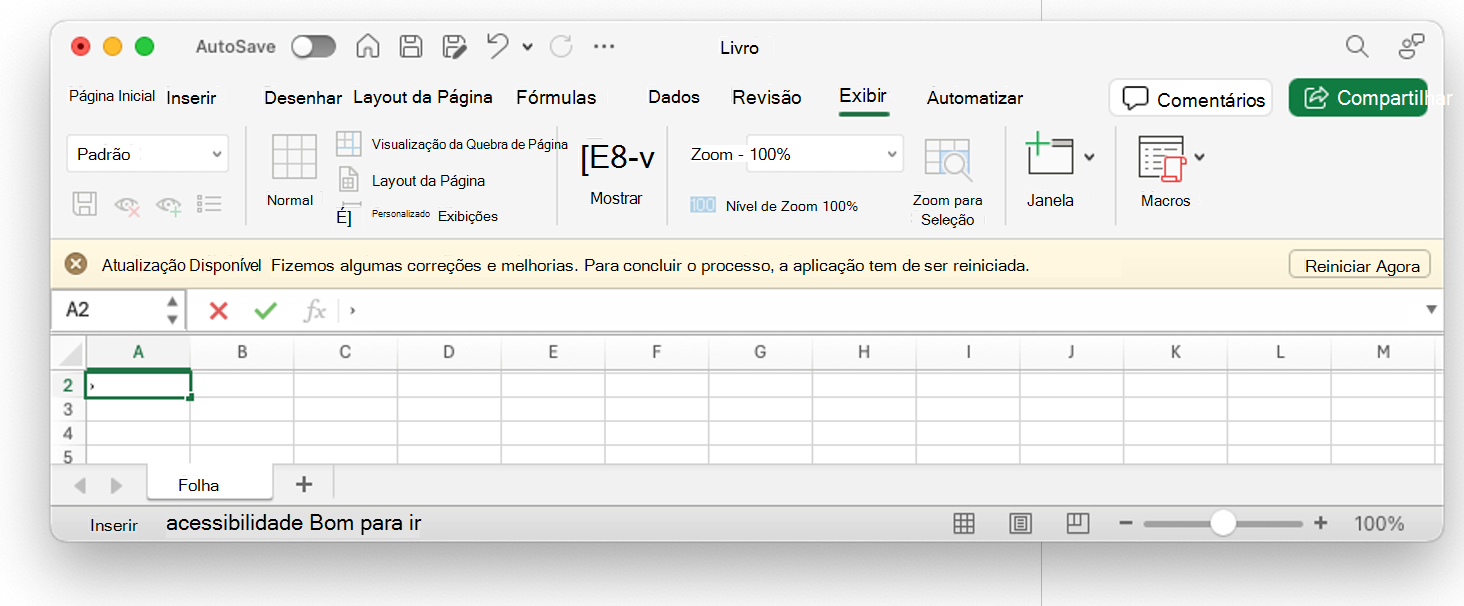Image resolution: width=1464 pixels, height=606 pixels.
Task: Switch to Page Break Preview in status bar
Action: pos(1077,523)
